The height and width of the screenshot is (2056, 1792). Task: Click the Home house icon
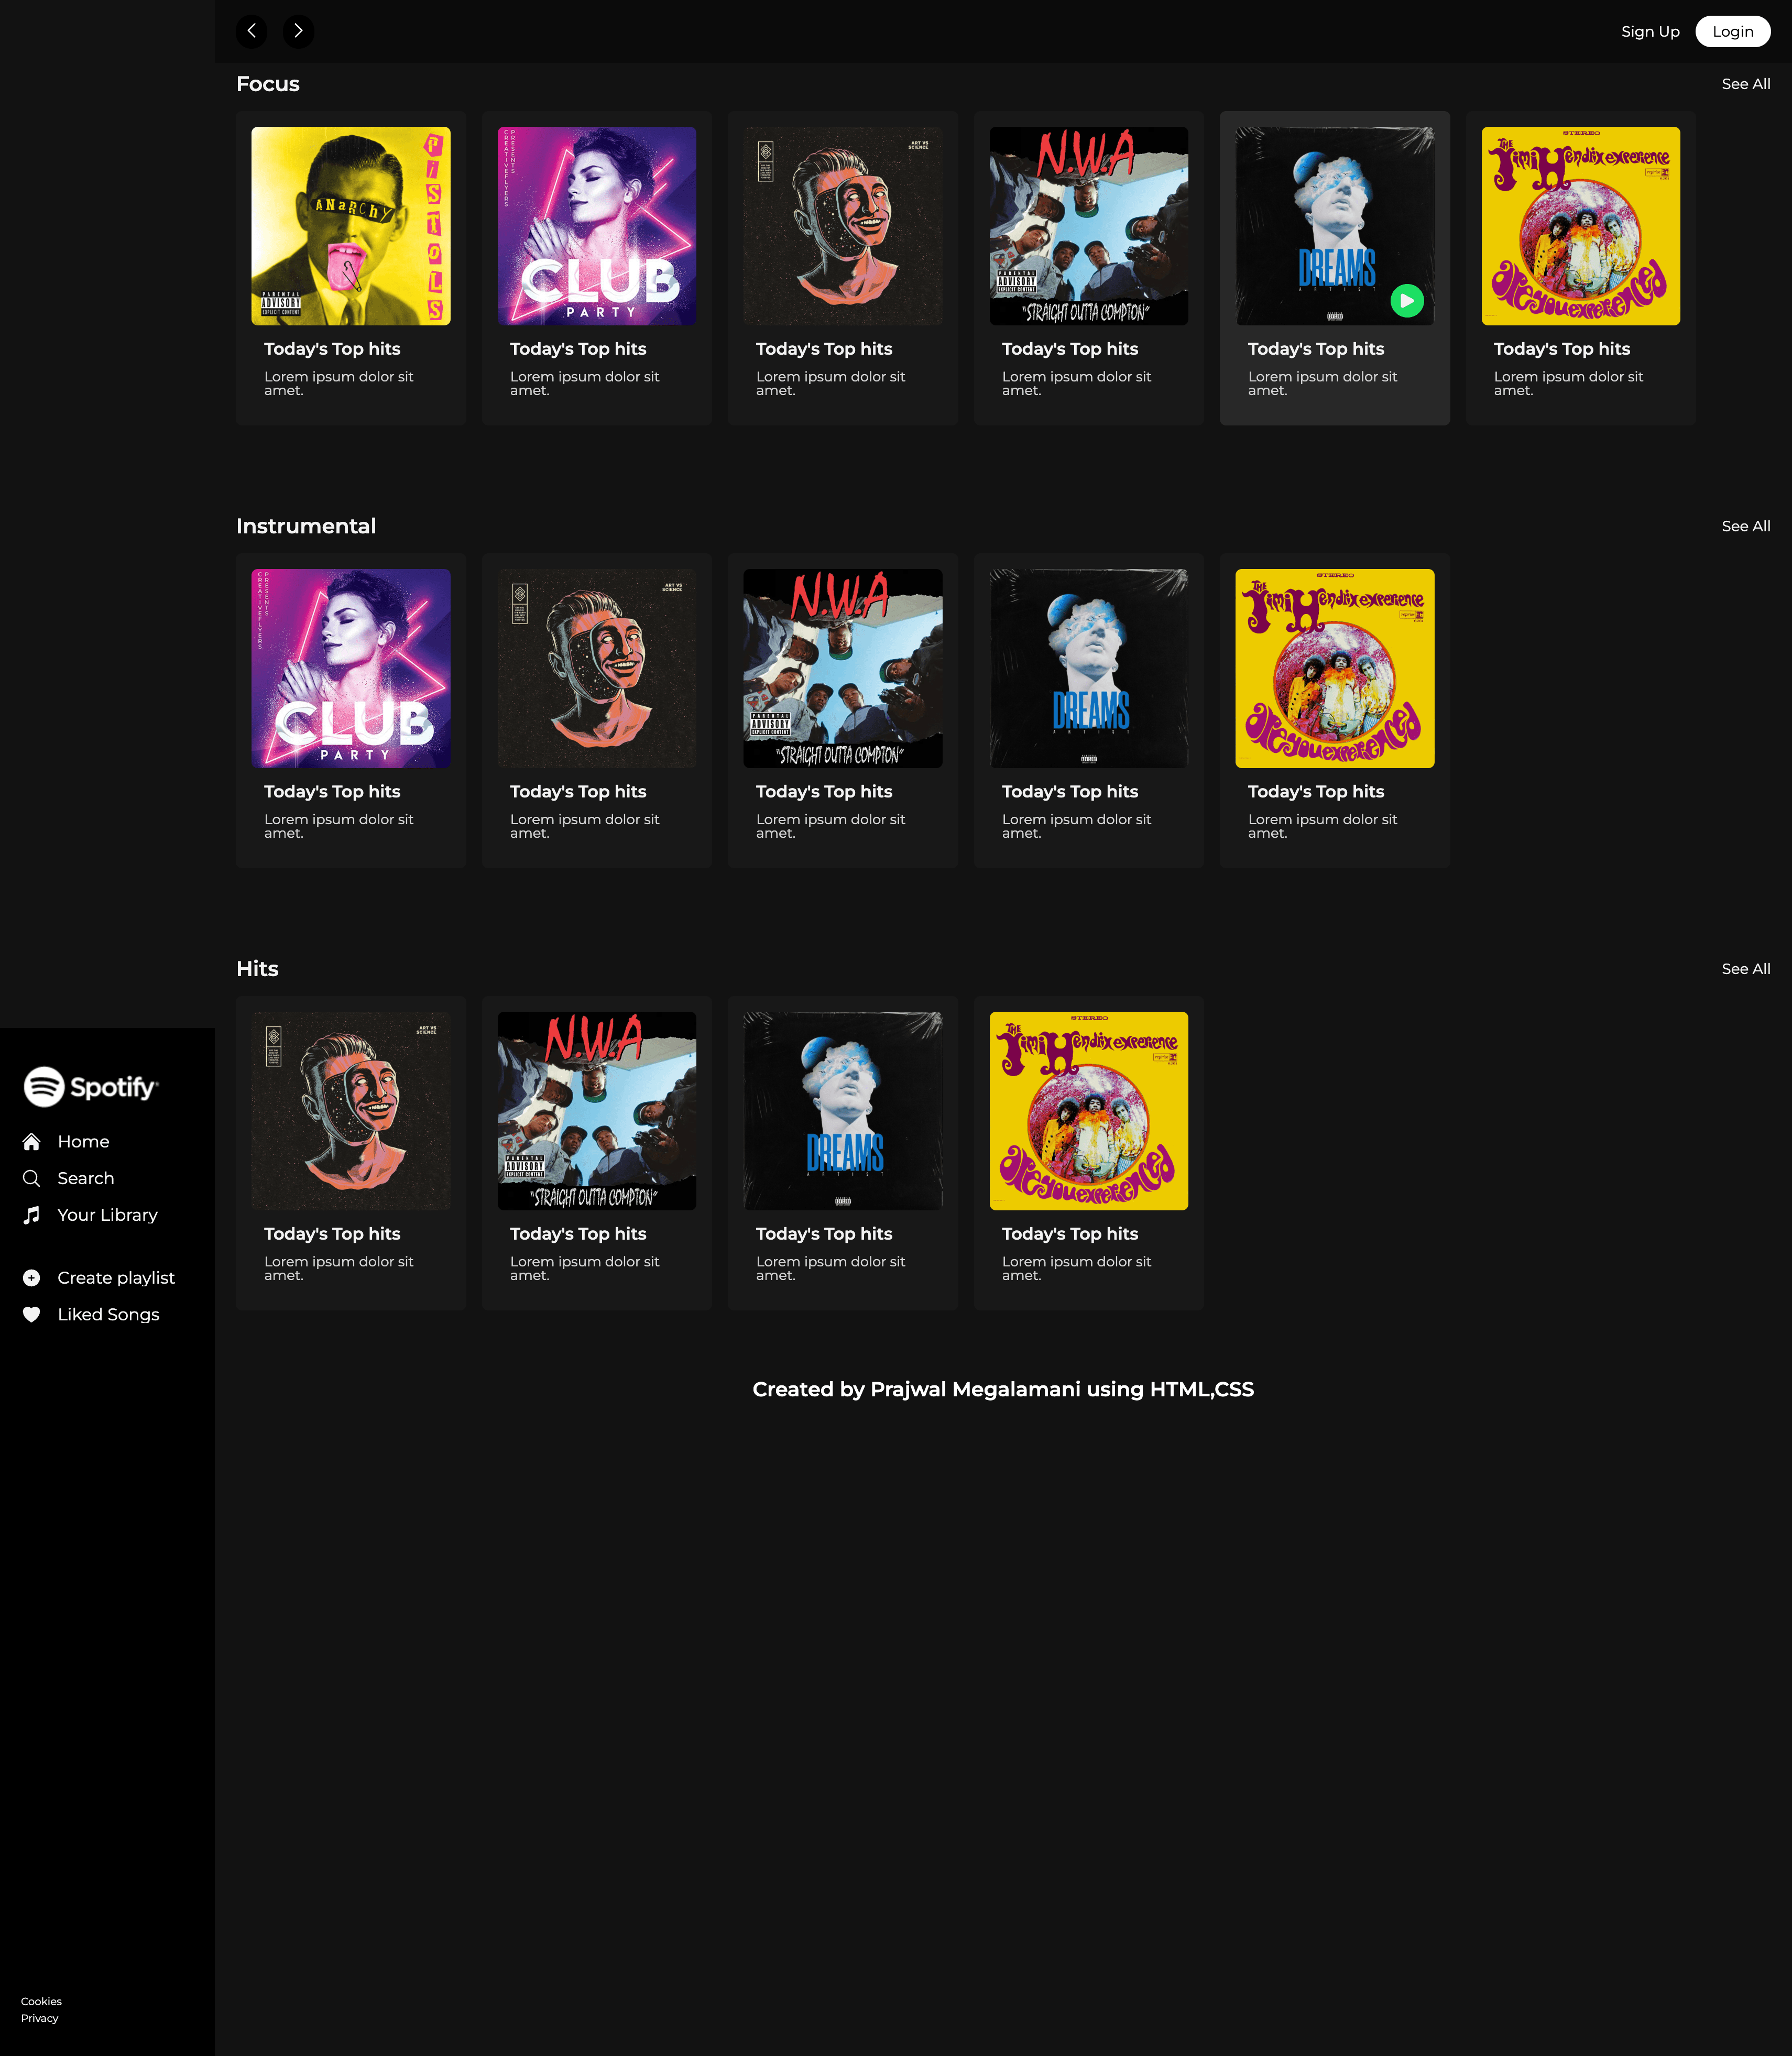point(32,1141)
